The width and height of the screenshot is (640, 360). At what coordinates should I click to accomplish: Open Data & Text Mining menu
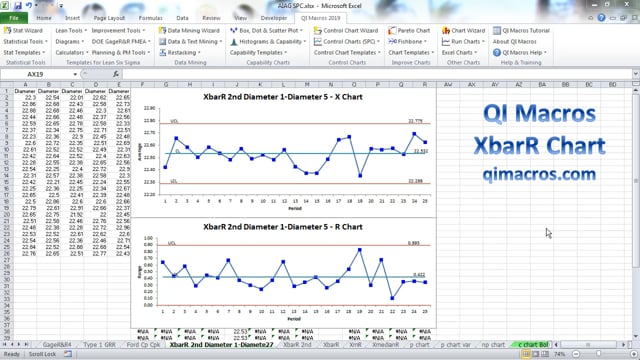pyautogui.click(x=191, y=42)
